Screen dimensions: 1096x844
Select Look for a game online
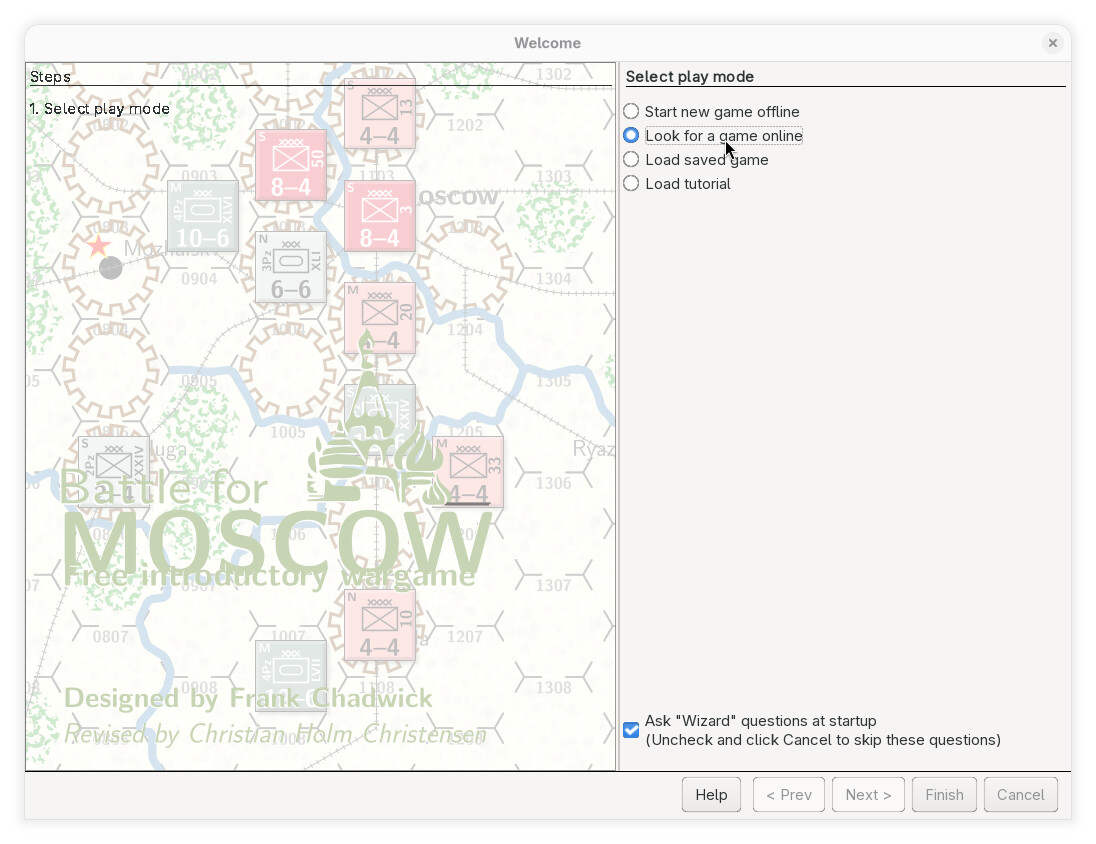(631, 136)
